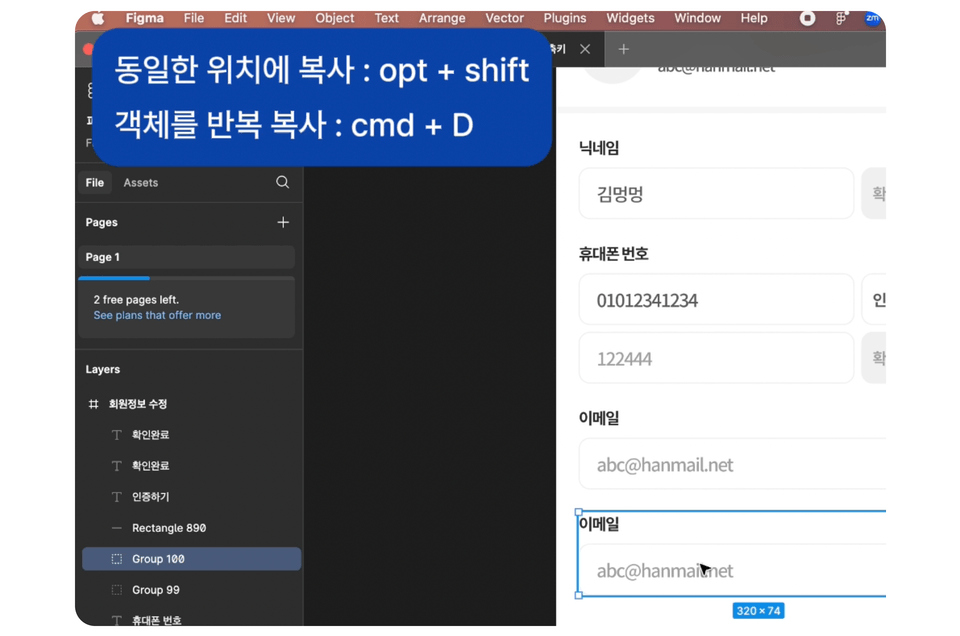Image resolution: width=960 pixels, height=636 pixels.
Task: Select the Group 100 layer
Action: coord(192,559)
